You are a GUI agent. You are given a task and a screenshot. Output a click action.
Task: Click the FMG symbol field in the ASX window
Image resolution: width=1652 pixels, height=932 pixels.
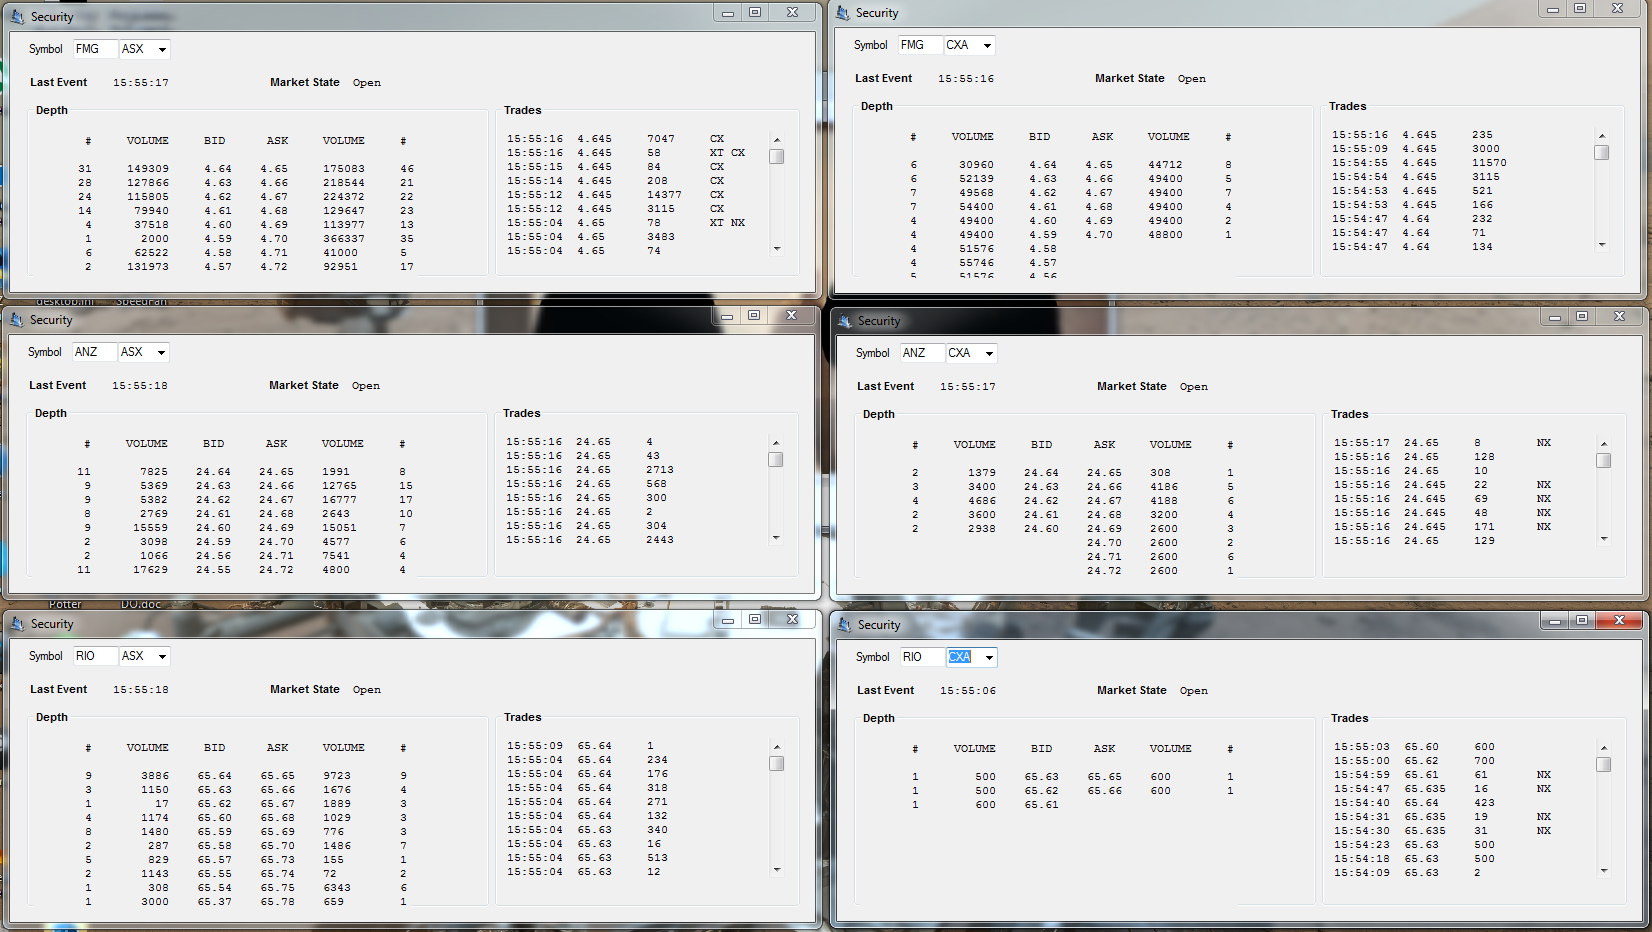tap(95, 49)
